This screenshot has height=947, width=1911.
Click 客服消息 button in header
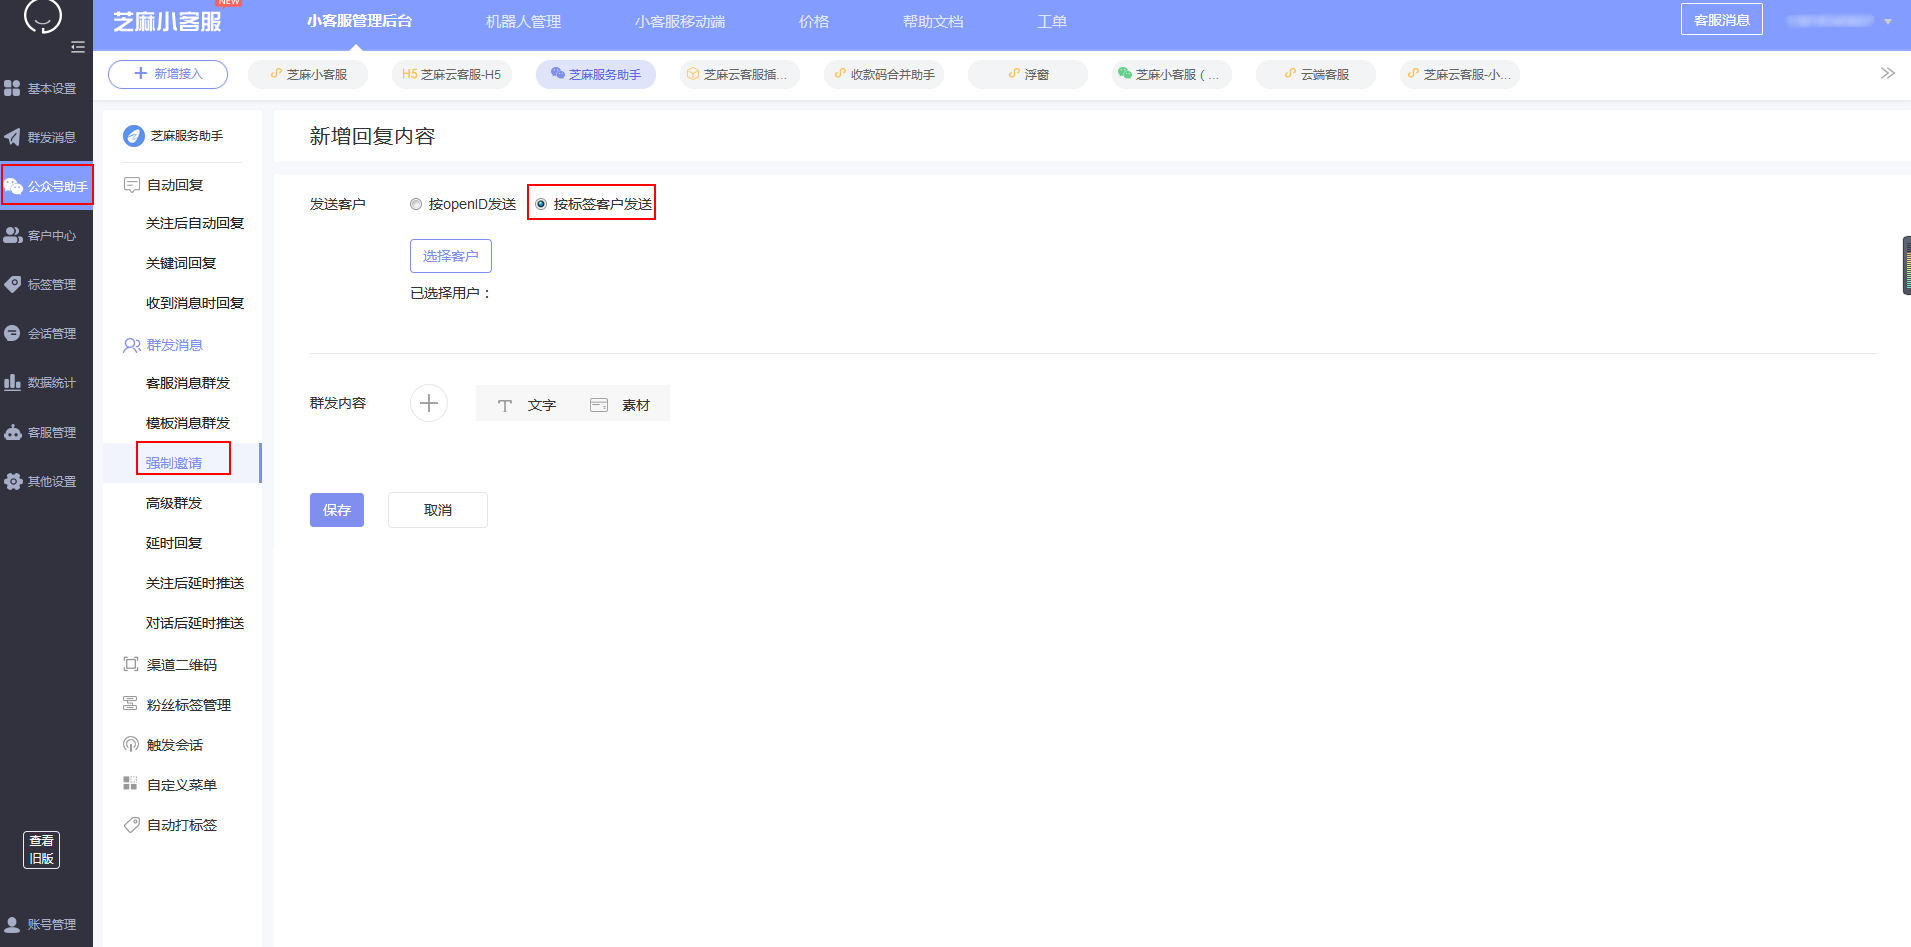[1721, 19]
